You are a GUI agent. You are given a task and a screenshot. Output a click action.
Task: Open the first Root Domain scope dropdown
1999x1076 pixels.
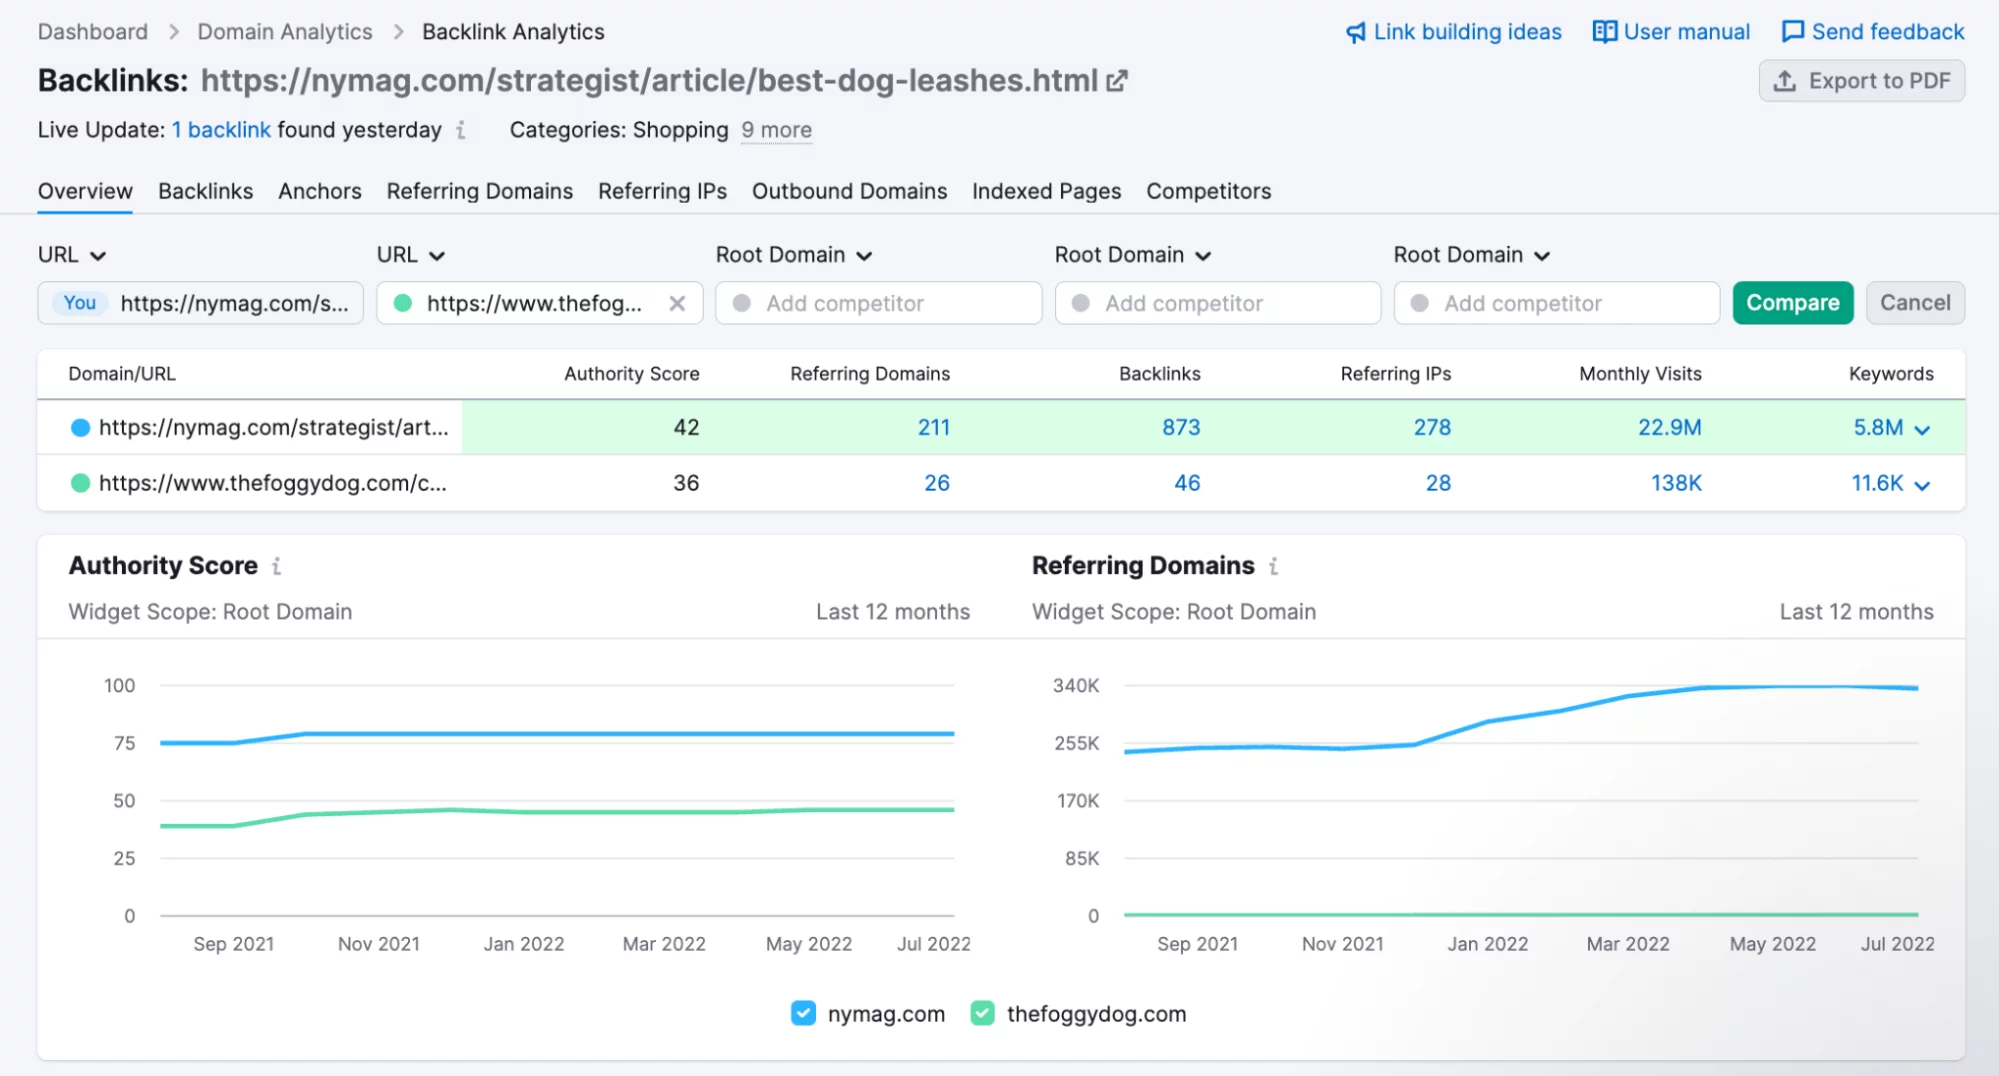click(794, 255)
